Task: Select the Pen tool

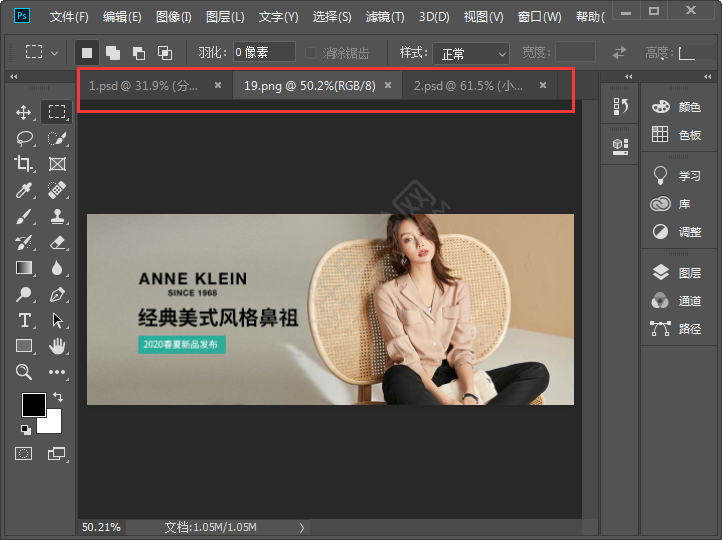Action: (57, 294)
